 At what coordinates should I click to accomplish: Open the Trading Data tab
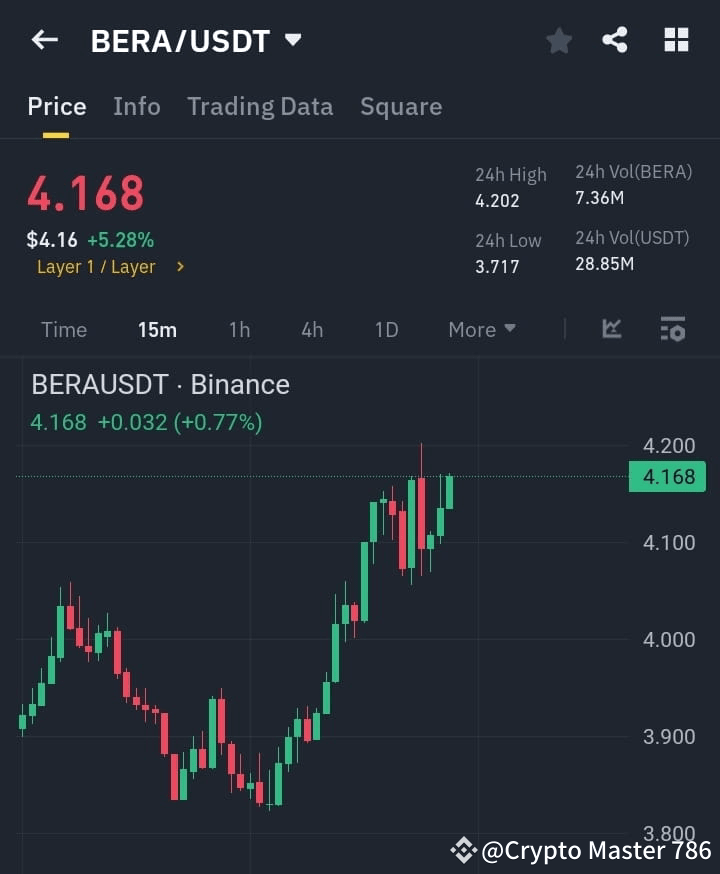click(x=260, y=106)
